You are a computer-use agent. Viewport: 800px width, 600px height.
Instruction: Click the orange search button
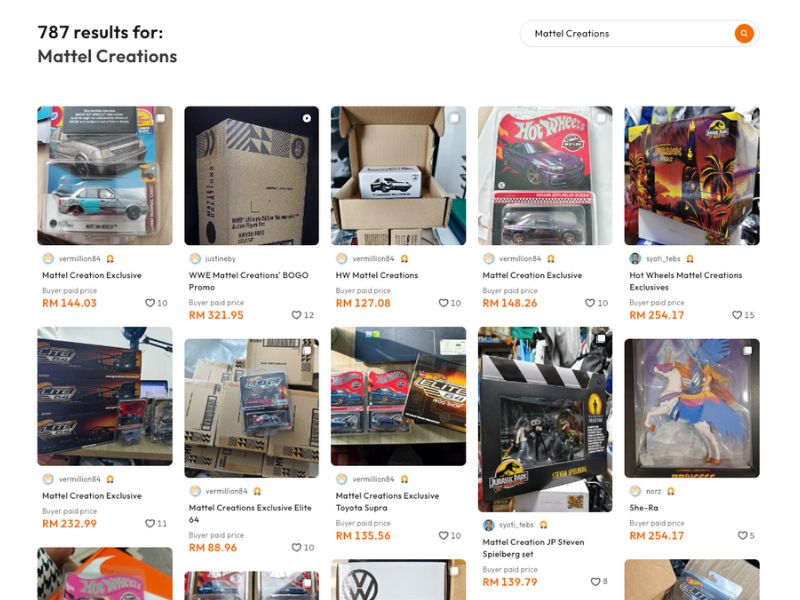744,34
